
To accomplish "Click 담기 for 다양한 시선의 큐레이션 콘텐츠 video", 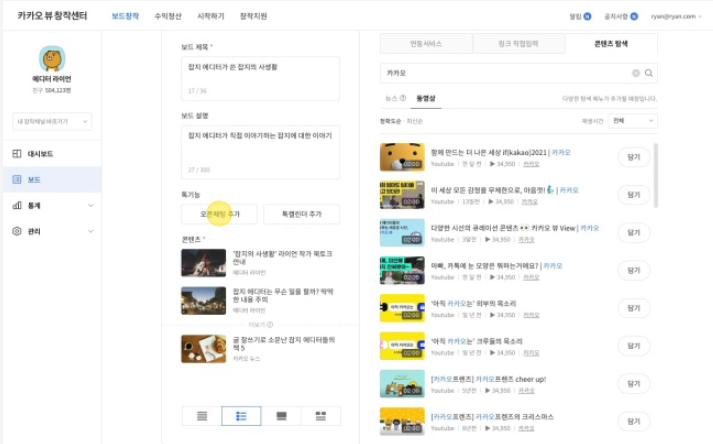I will [x=634, y=232].
